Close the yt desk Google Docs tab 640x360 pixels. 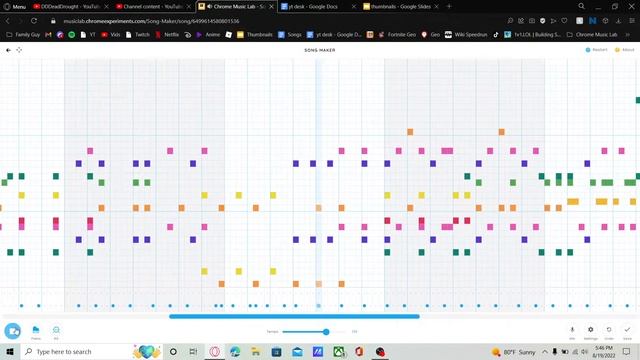353,7
